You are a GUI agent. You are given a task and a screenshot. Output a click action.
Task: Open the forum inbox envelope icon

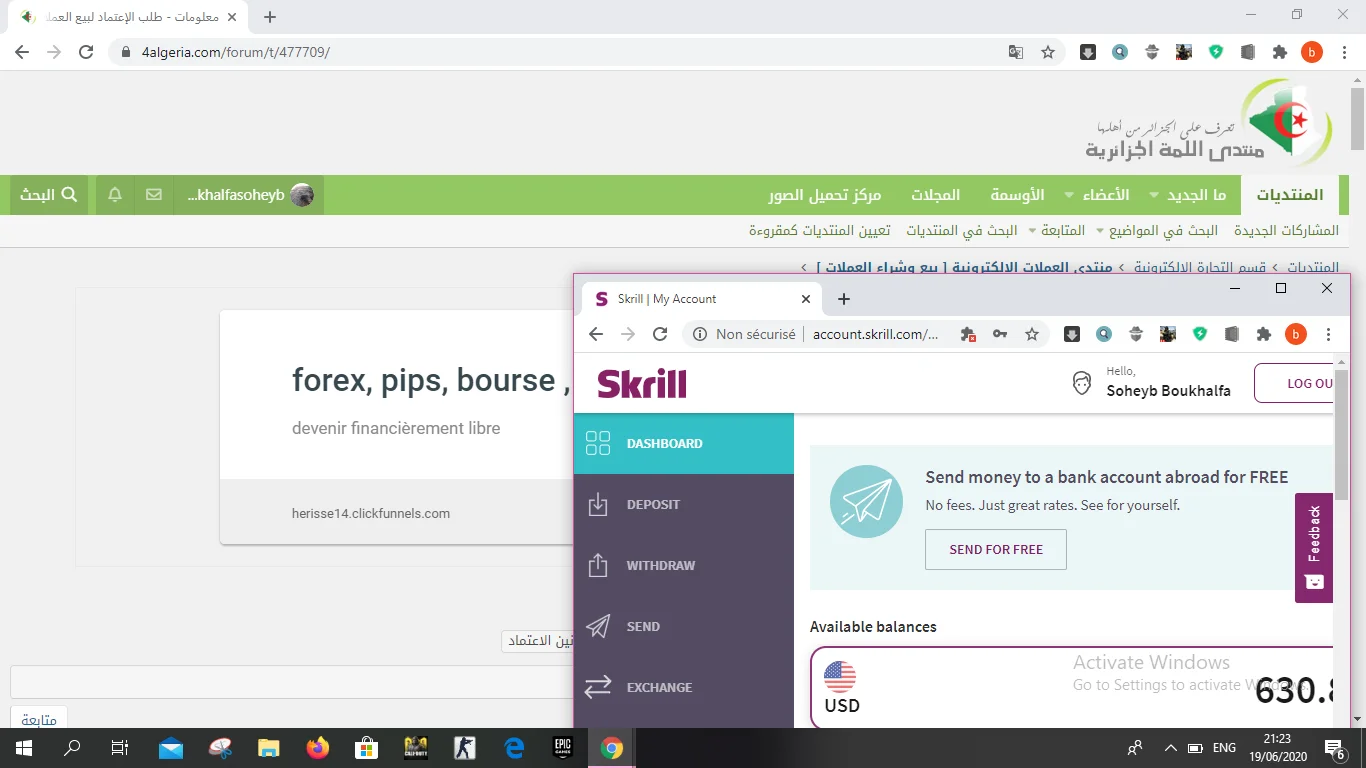pos(153,195)
